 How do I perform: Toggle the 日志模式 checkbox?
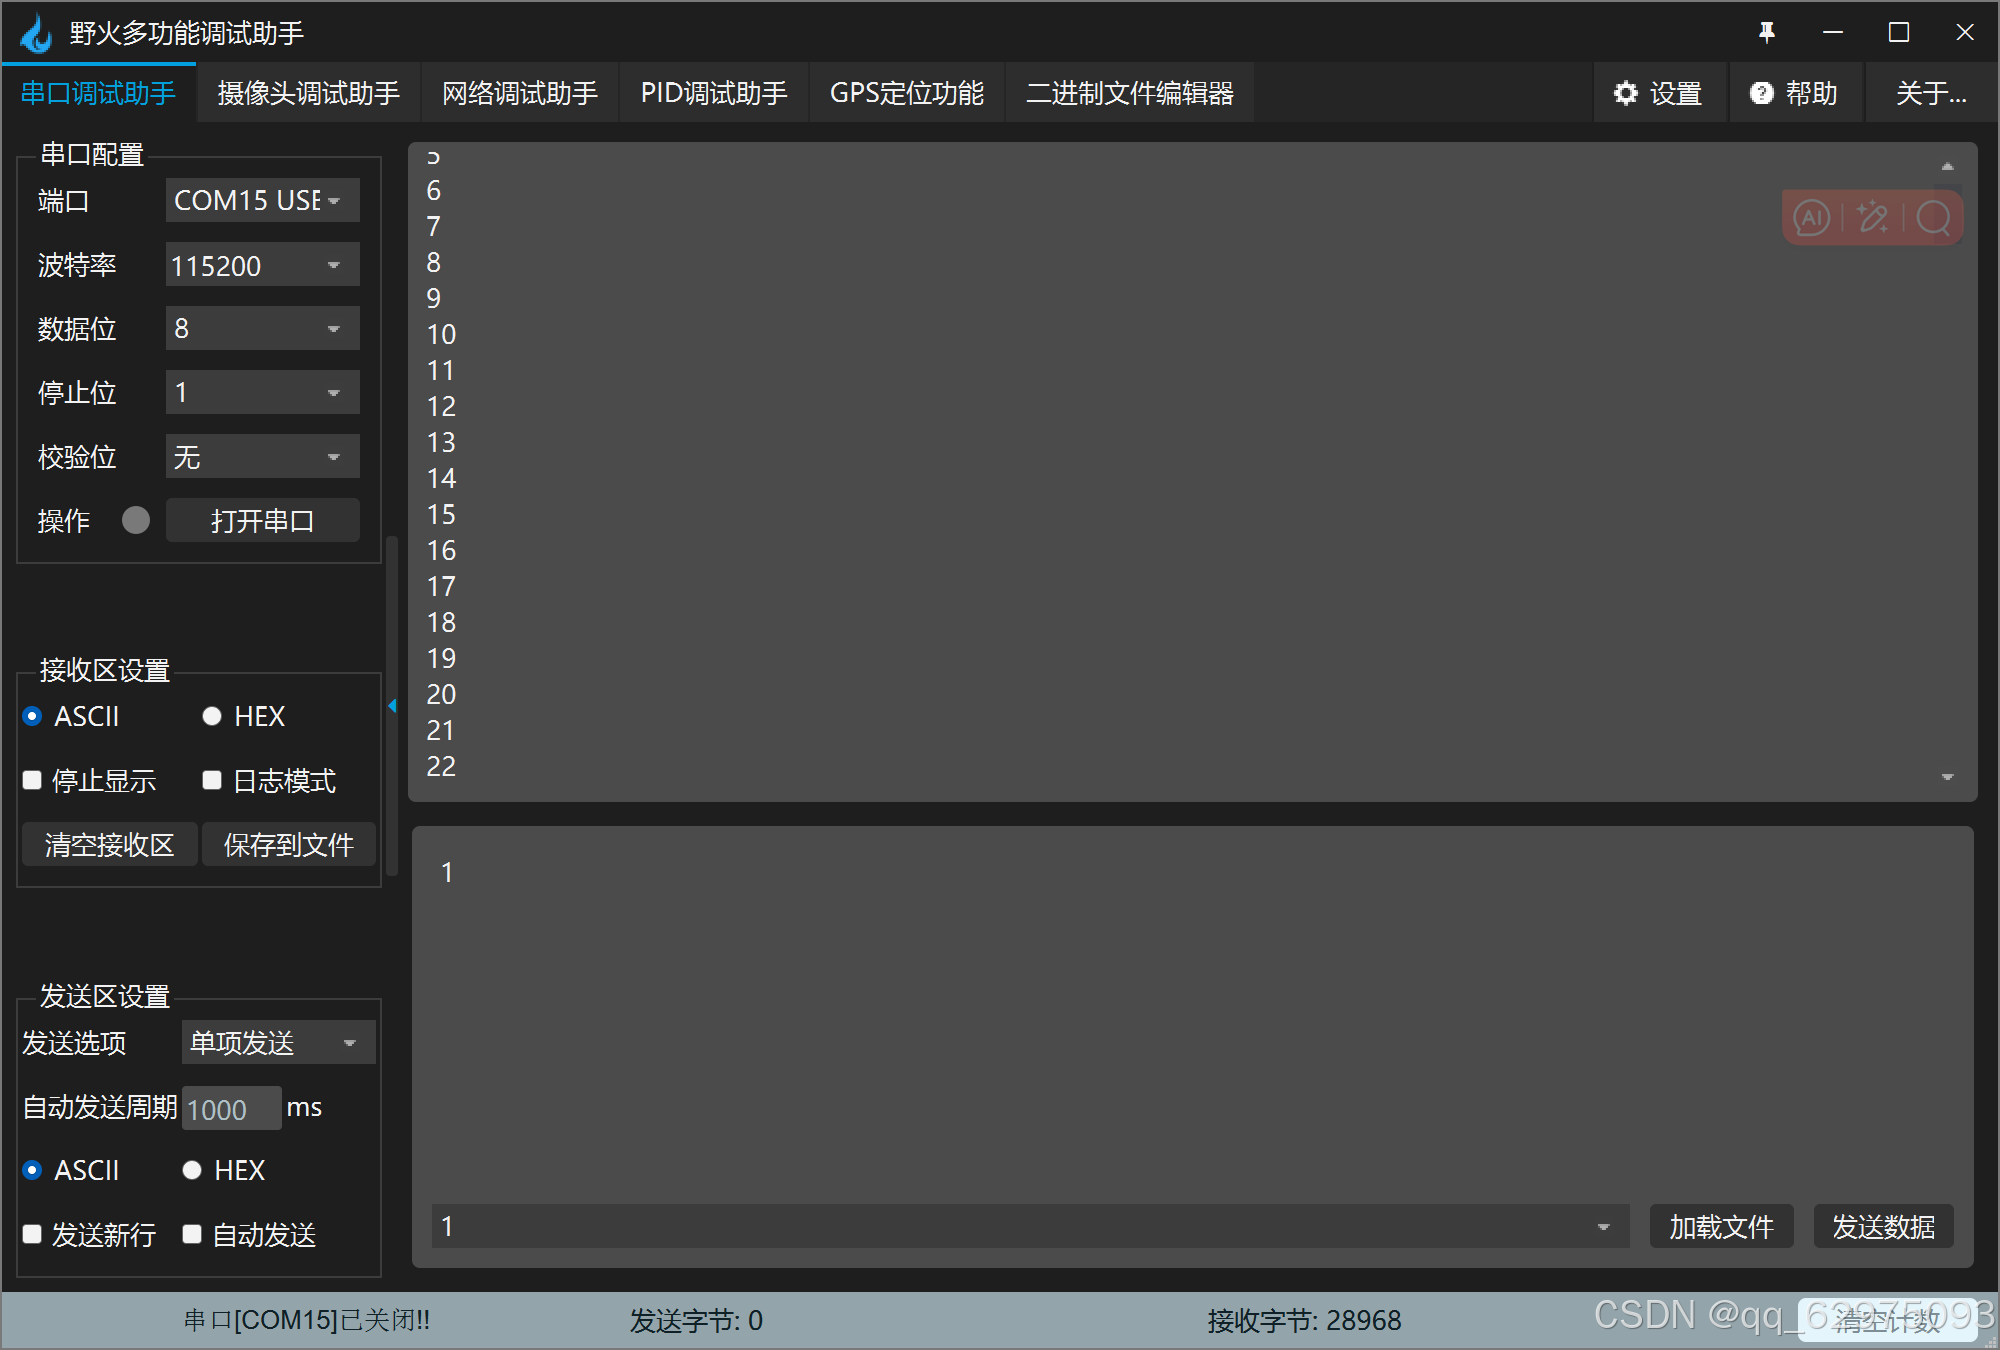[212, 780]
